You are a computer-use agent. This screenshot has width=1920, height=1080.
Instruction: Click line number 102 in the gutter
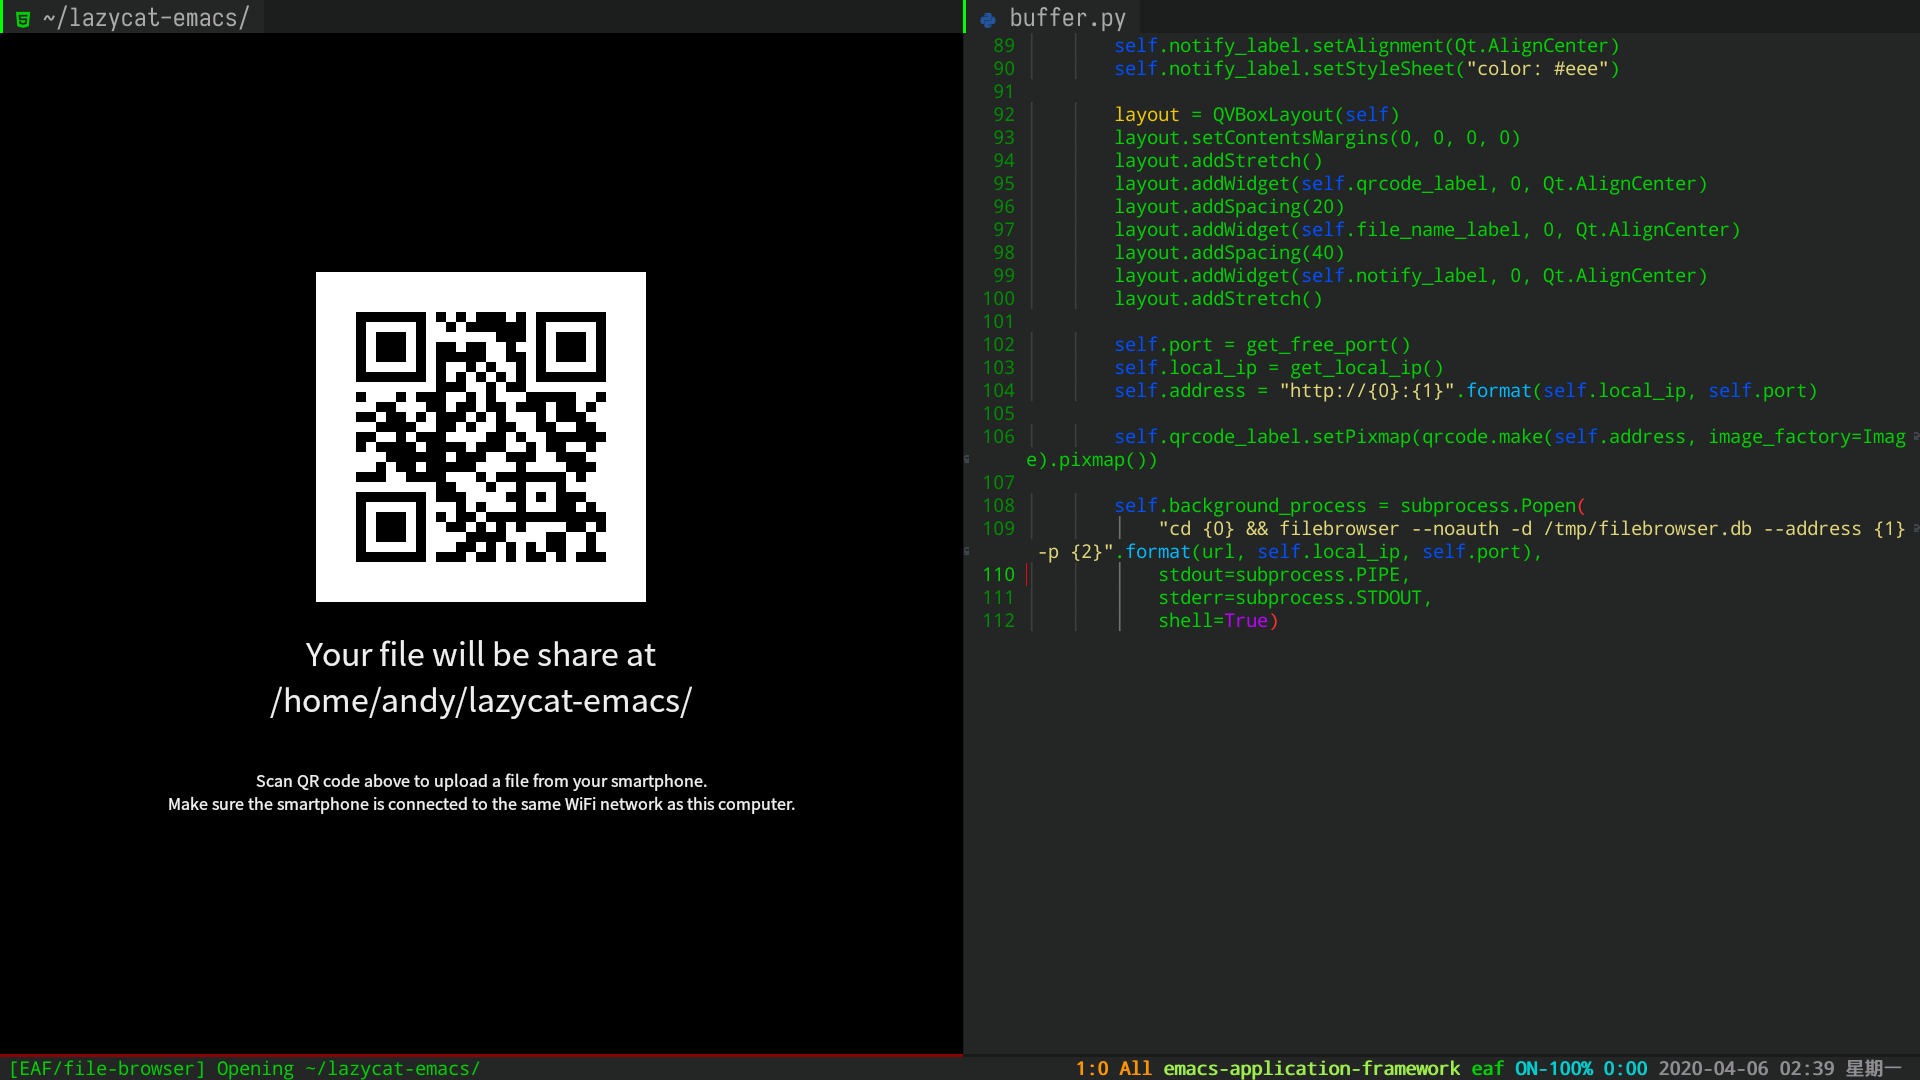click(998, 345)
